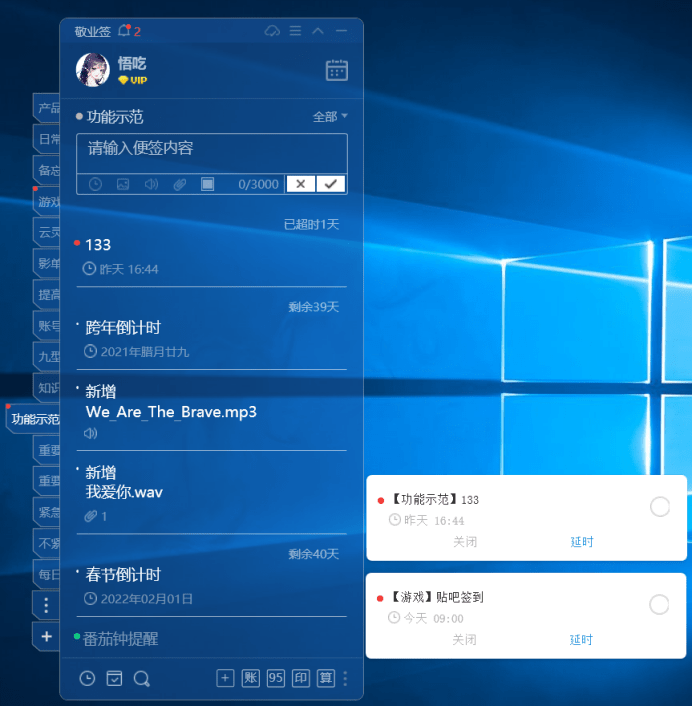Image resolution: width=693 pixels, height=706 pixels.
Task: Cancel the note with the X button
Action: pos(300,184)
